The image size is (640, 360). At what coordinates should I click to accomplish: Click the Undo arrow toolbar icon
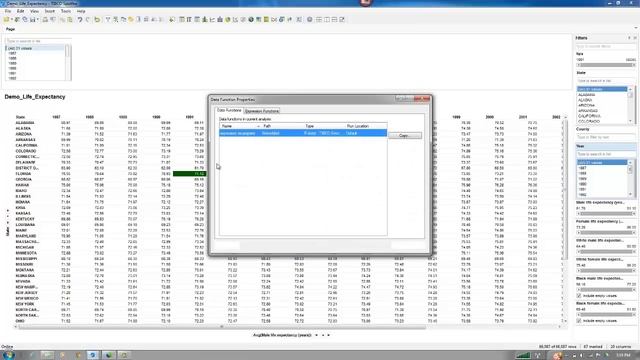80,19
